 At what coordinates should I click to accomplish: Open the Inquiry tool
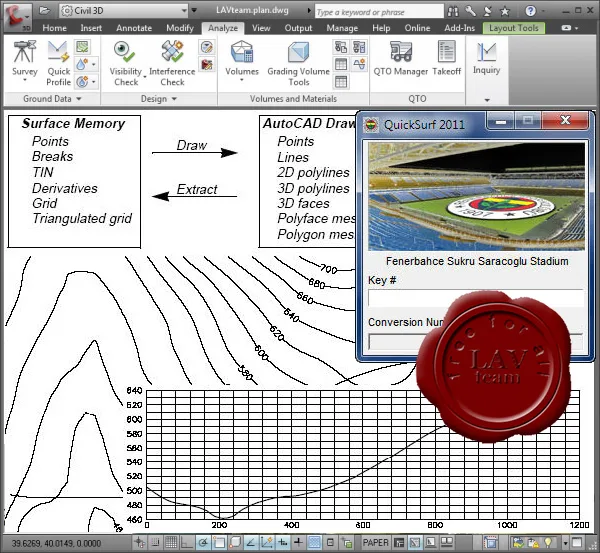486,58
